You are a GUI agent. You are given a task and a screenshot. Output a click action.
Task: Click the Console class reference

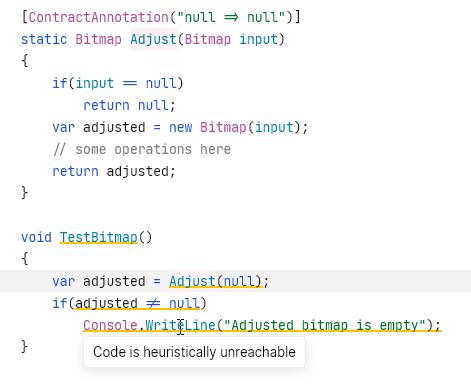point(110,325)
